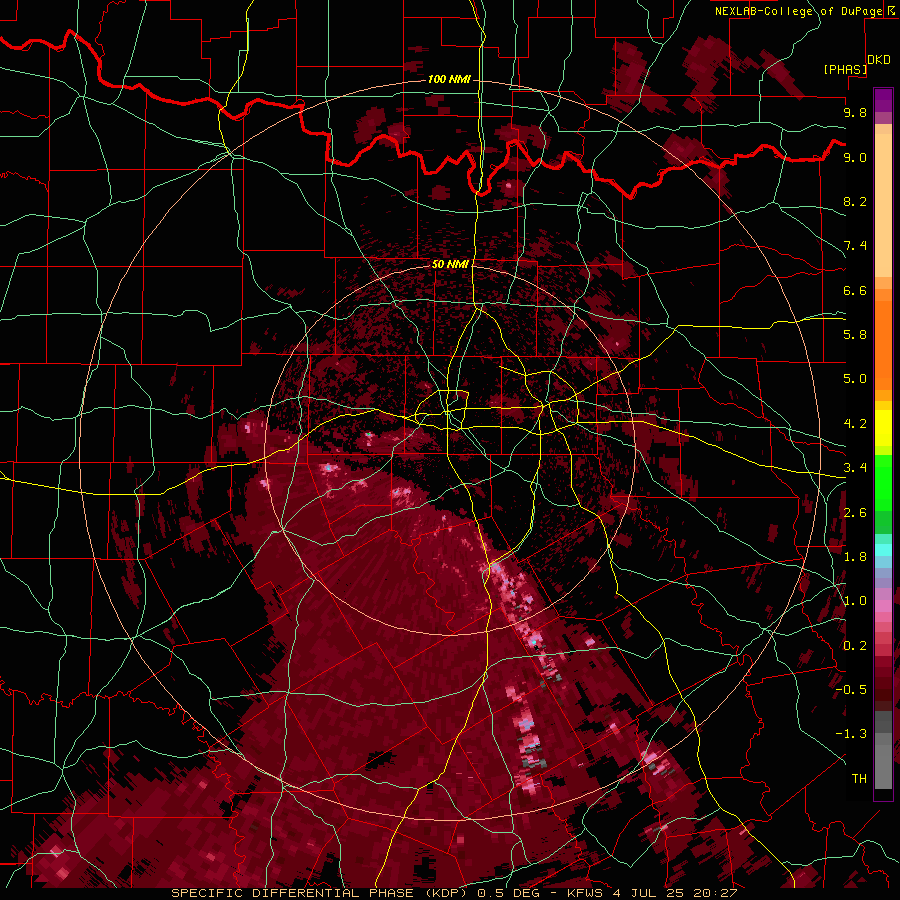Pick the cyan segment of the color bar

883,550
